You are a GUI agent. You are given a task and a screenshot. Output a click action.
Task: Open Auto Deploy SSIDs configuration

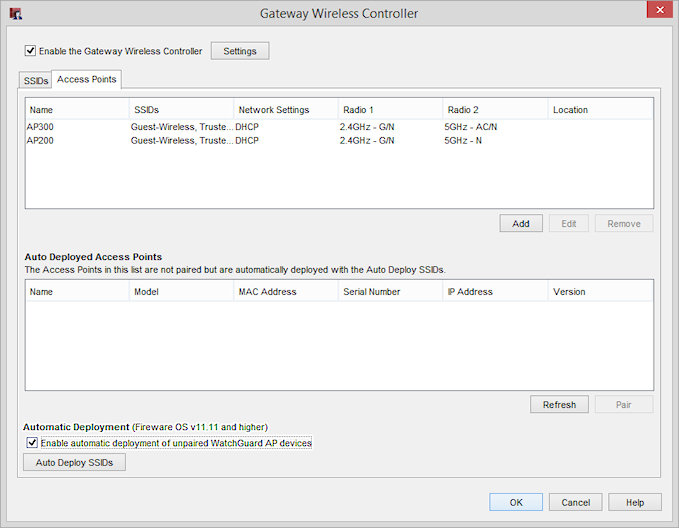pos(74,463)
